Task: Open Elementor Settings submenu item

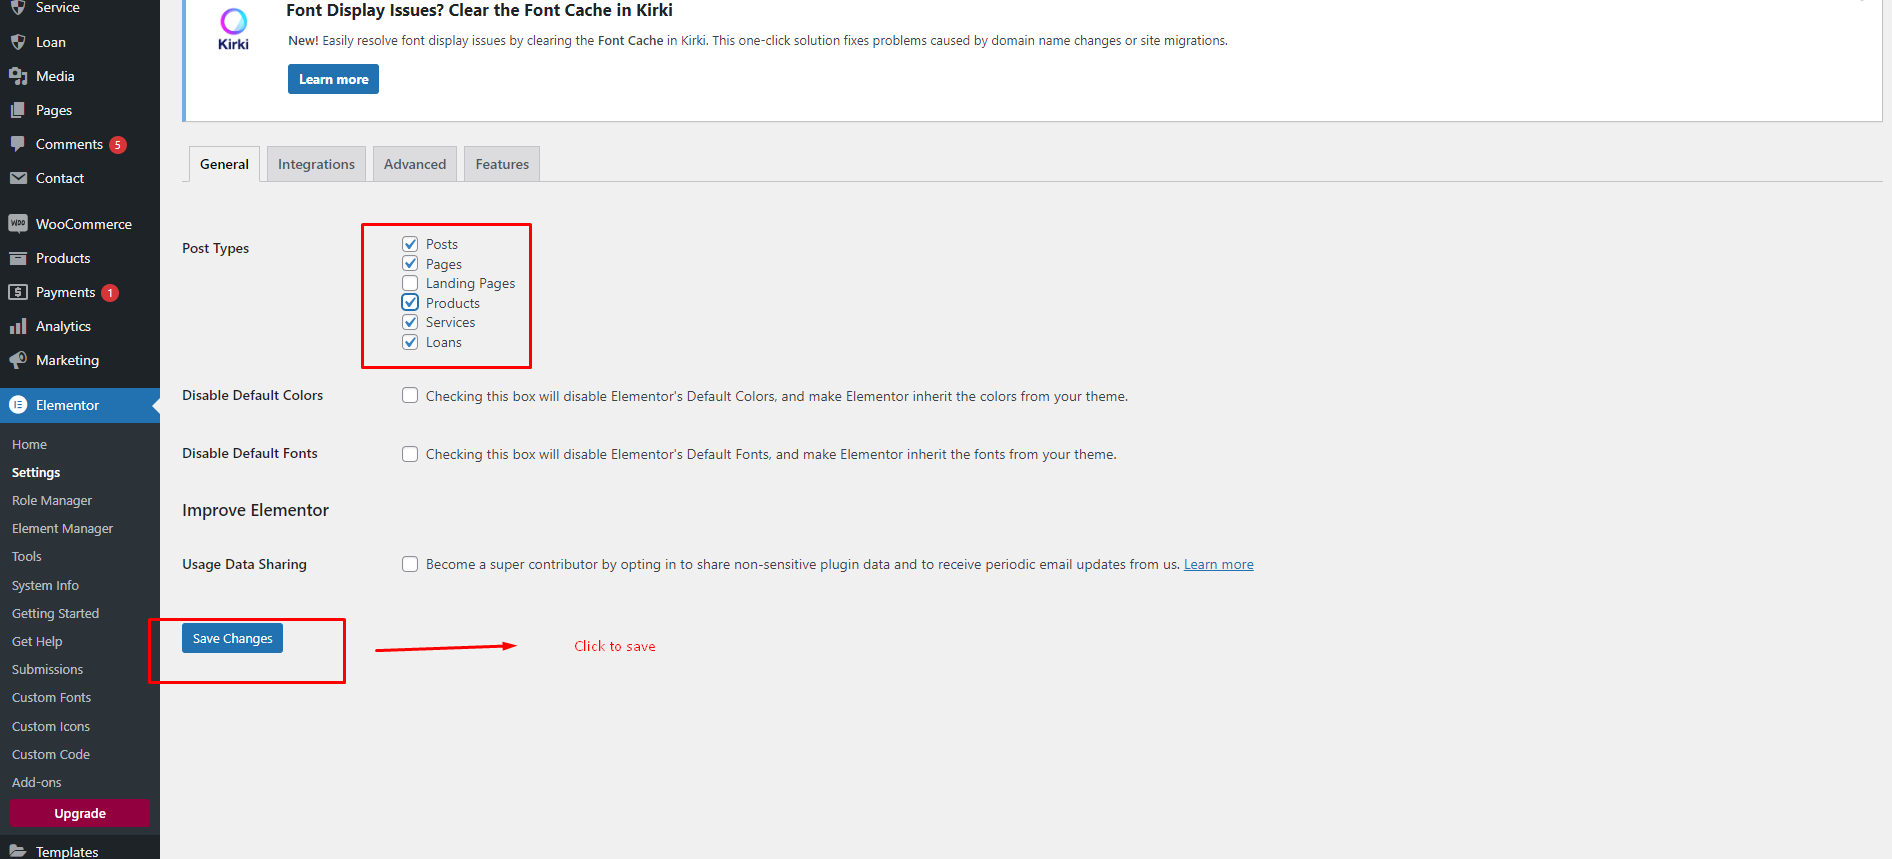Action: [36, 472]
